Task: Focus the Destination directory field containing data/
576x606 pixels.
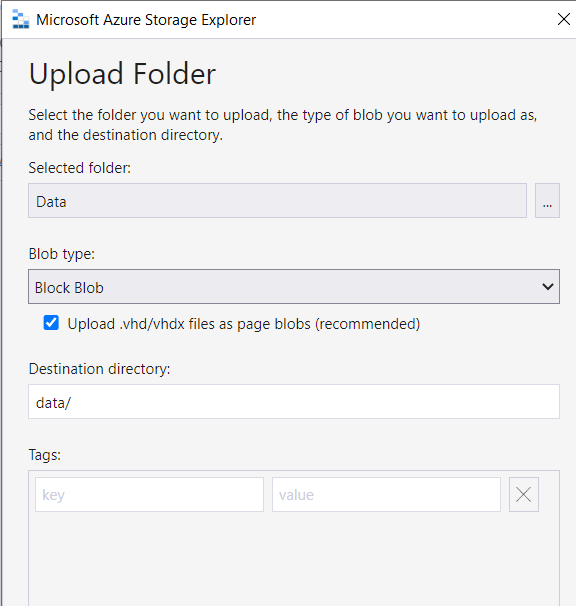Action: (x=294, y=402)
